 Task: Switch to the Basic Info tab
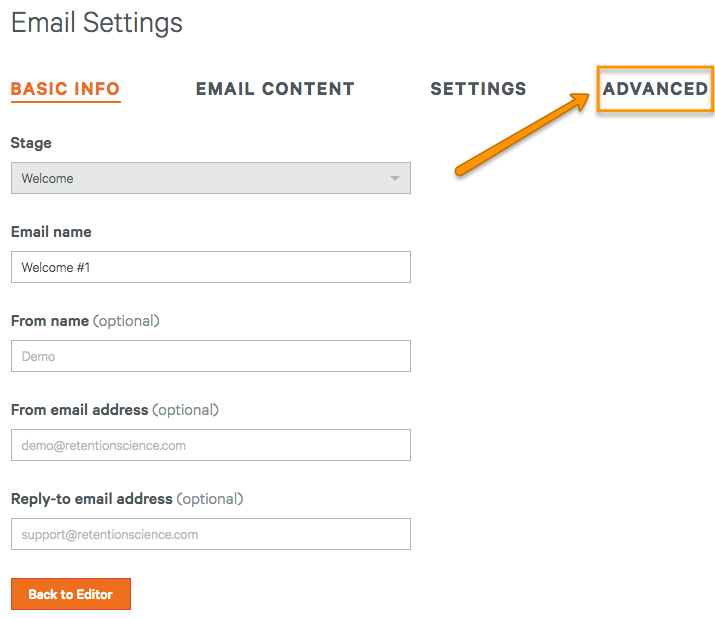65,89
